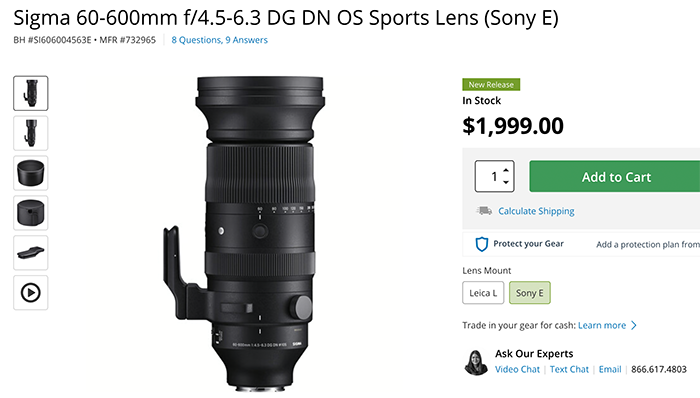Click the shipping truck icon

point(484,211)
